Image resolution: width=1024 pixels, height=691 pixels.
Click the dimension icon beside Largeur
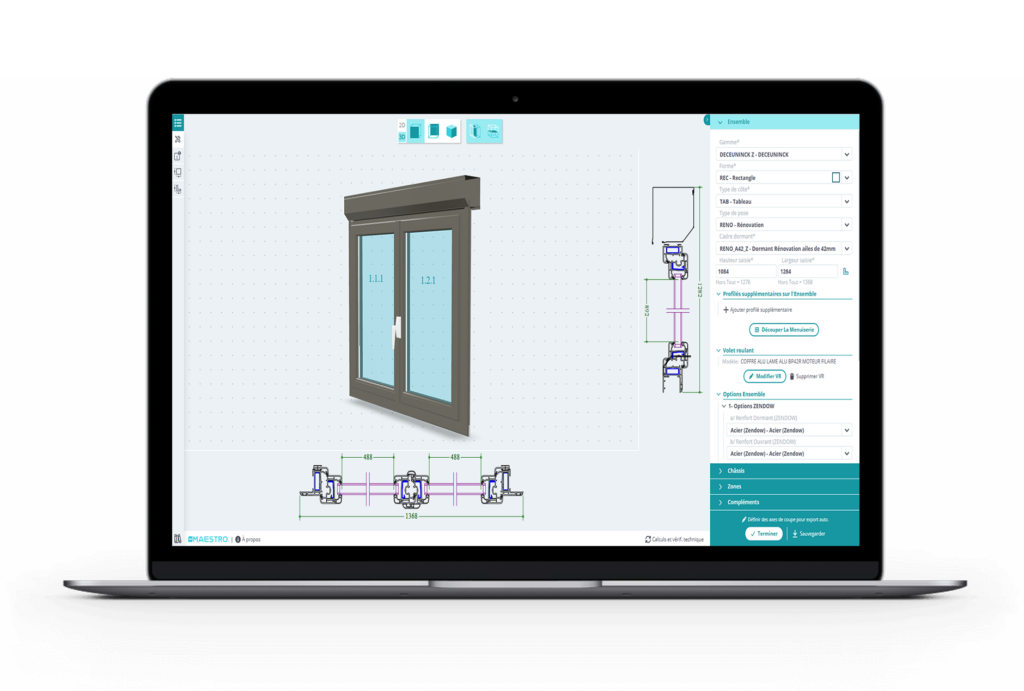click(846, 272)
